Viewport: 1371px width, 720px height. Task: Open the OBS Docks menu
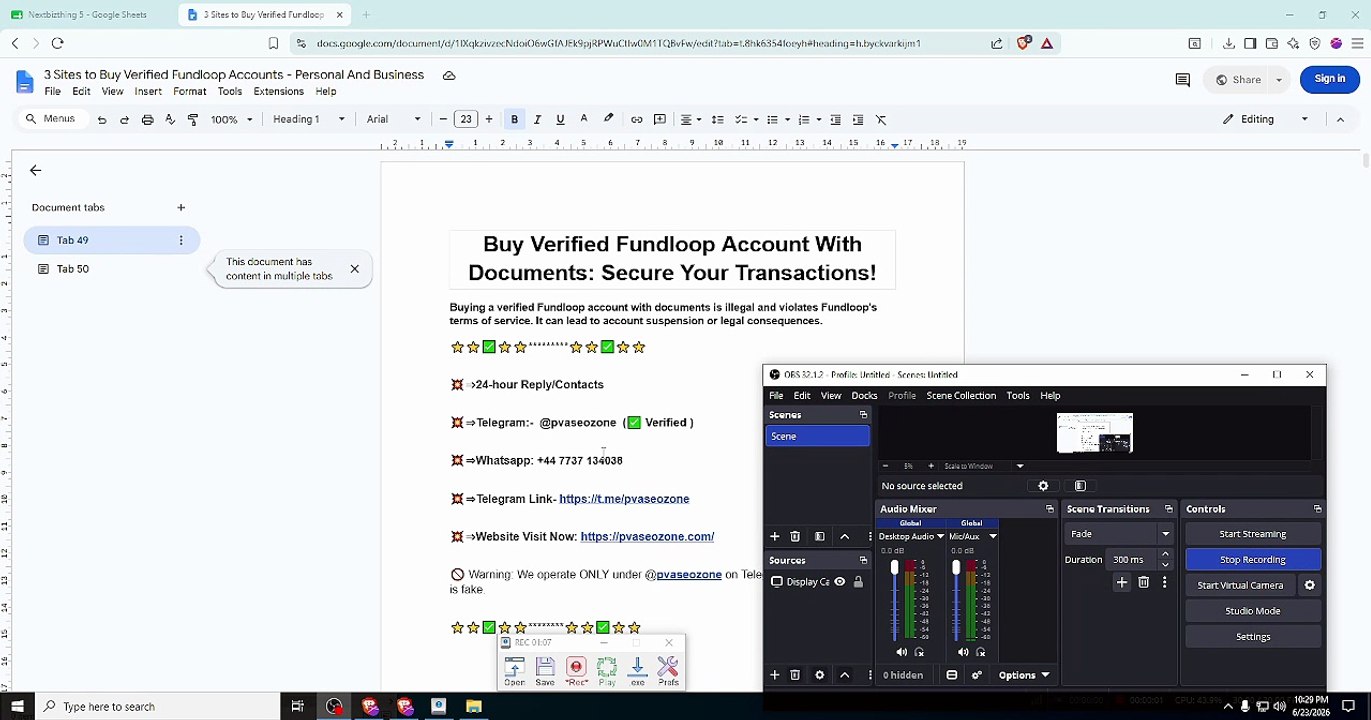click(x=864, y=396)
